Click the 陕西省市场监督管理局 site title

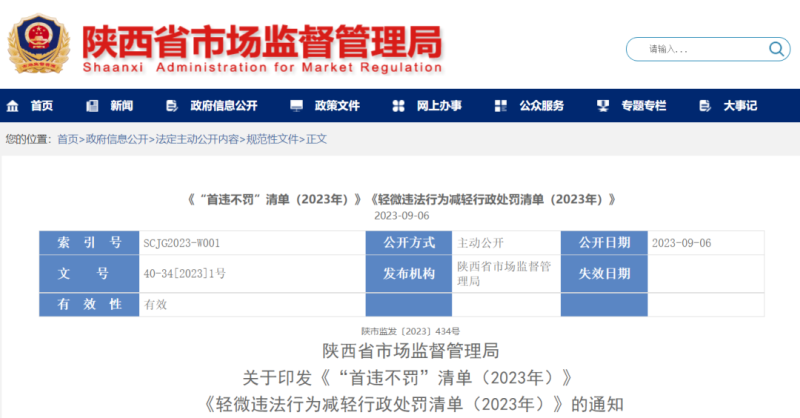coord(262,40)
